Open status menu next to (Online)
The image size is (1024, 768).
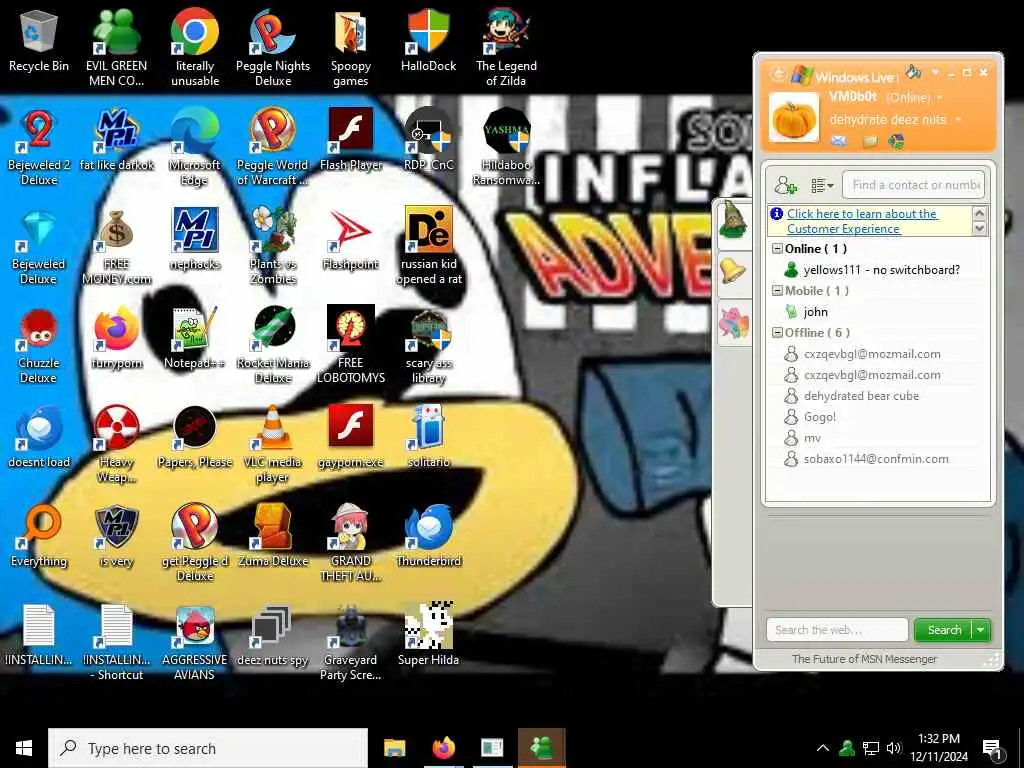point(939,98)
